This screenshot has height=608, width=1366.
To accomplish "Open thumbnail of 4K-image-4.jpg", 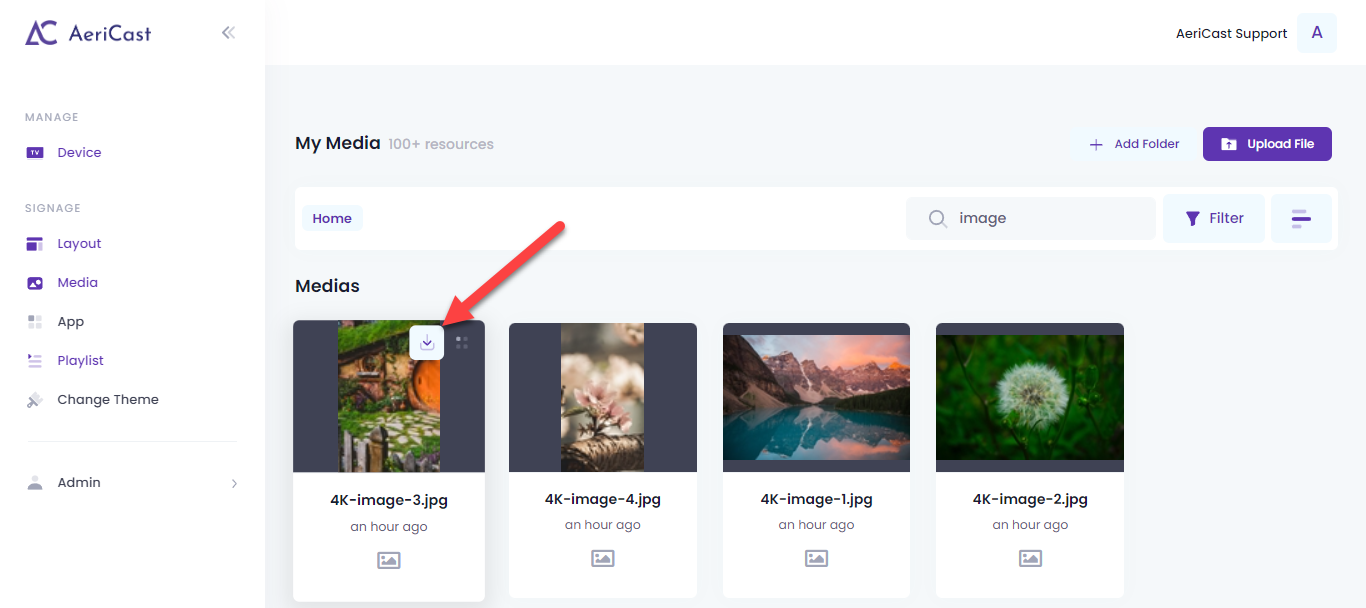I will 603,397.
